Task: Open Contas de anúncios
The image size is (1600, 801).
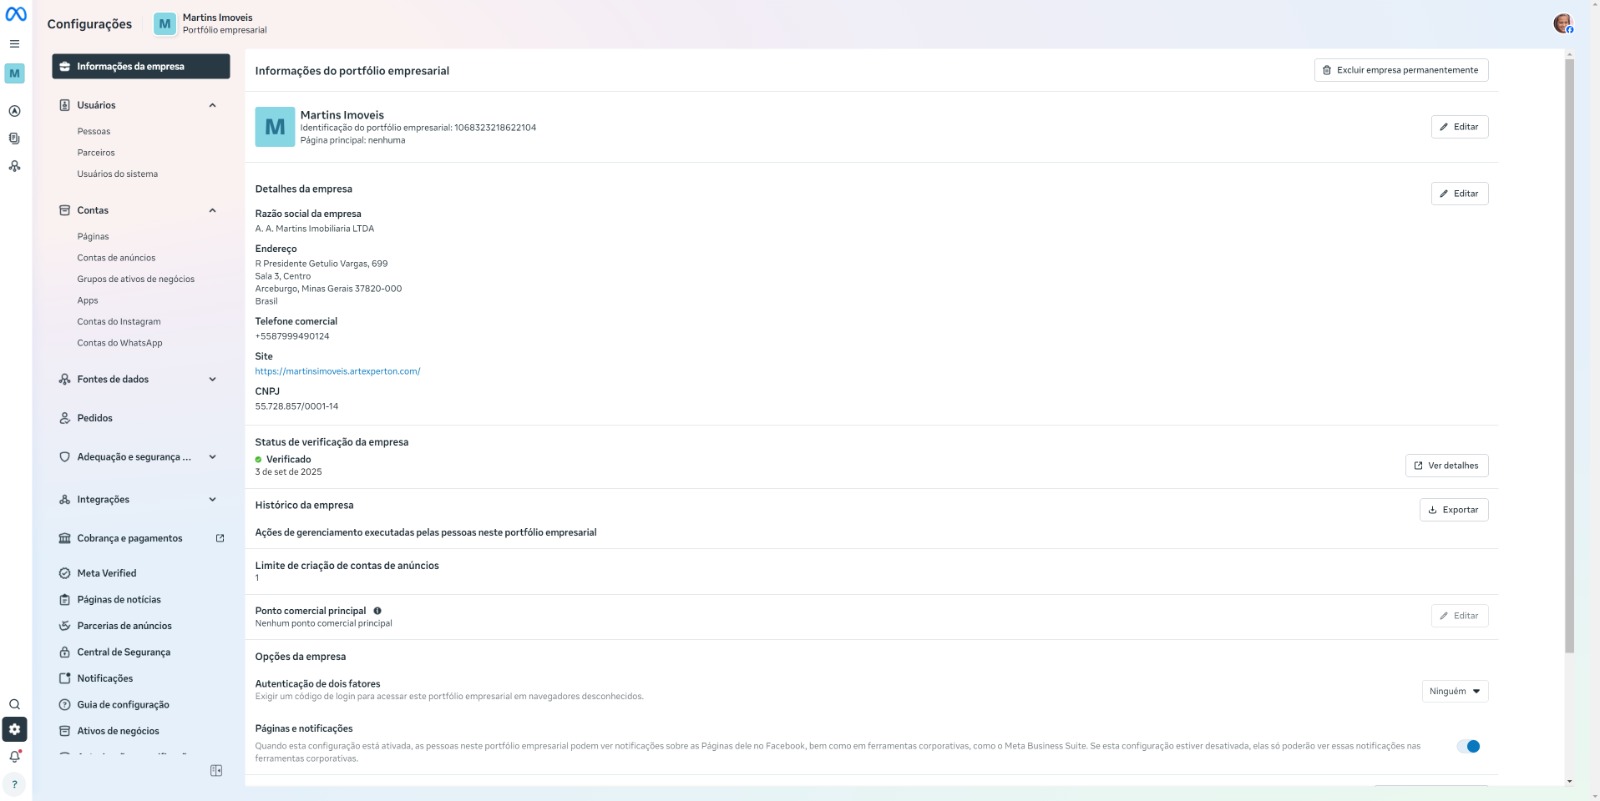Action: click(x=116, y=258)
